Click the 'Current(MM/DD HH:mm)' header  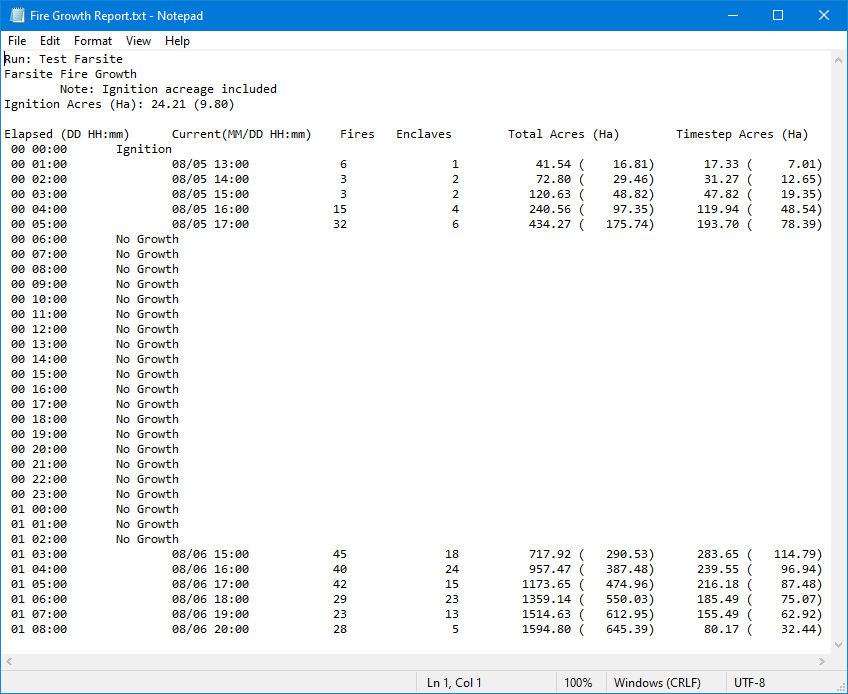coord(242,134)
